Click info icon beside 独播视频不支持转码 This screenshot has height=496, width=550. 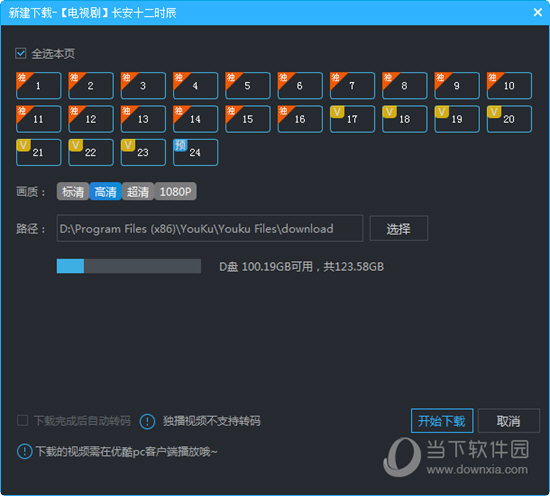pyautogui.click(x=147, y=421)
